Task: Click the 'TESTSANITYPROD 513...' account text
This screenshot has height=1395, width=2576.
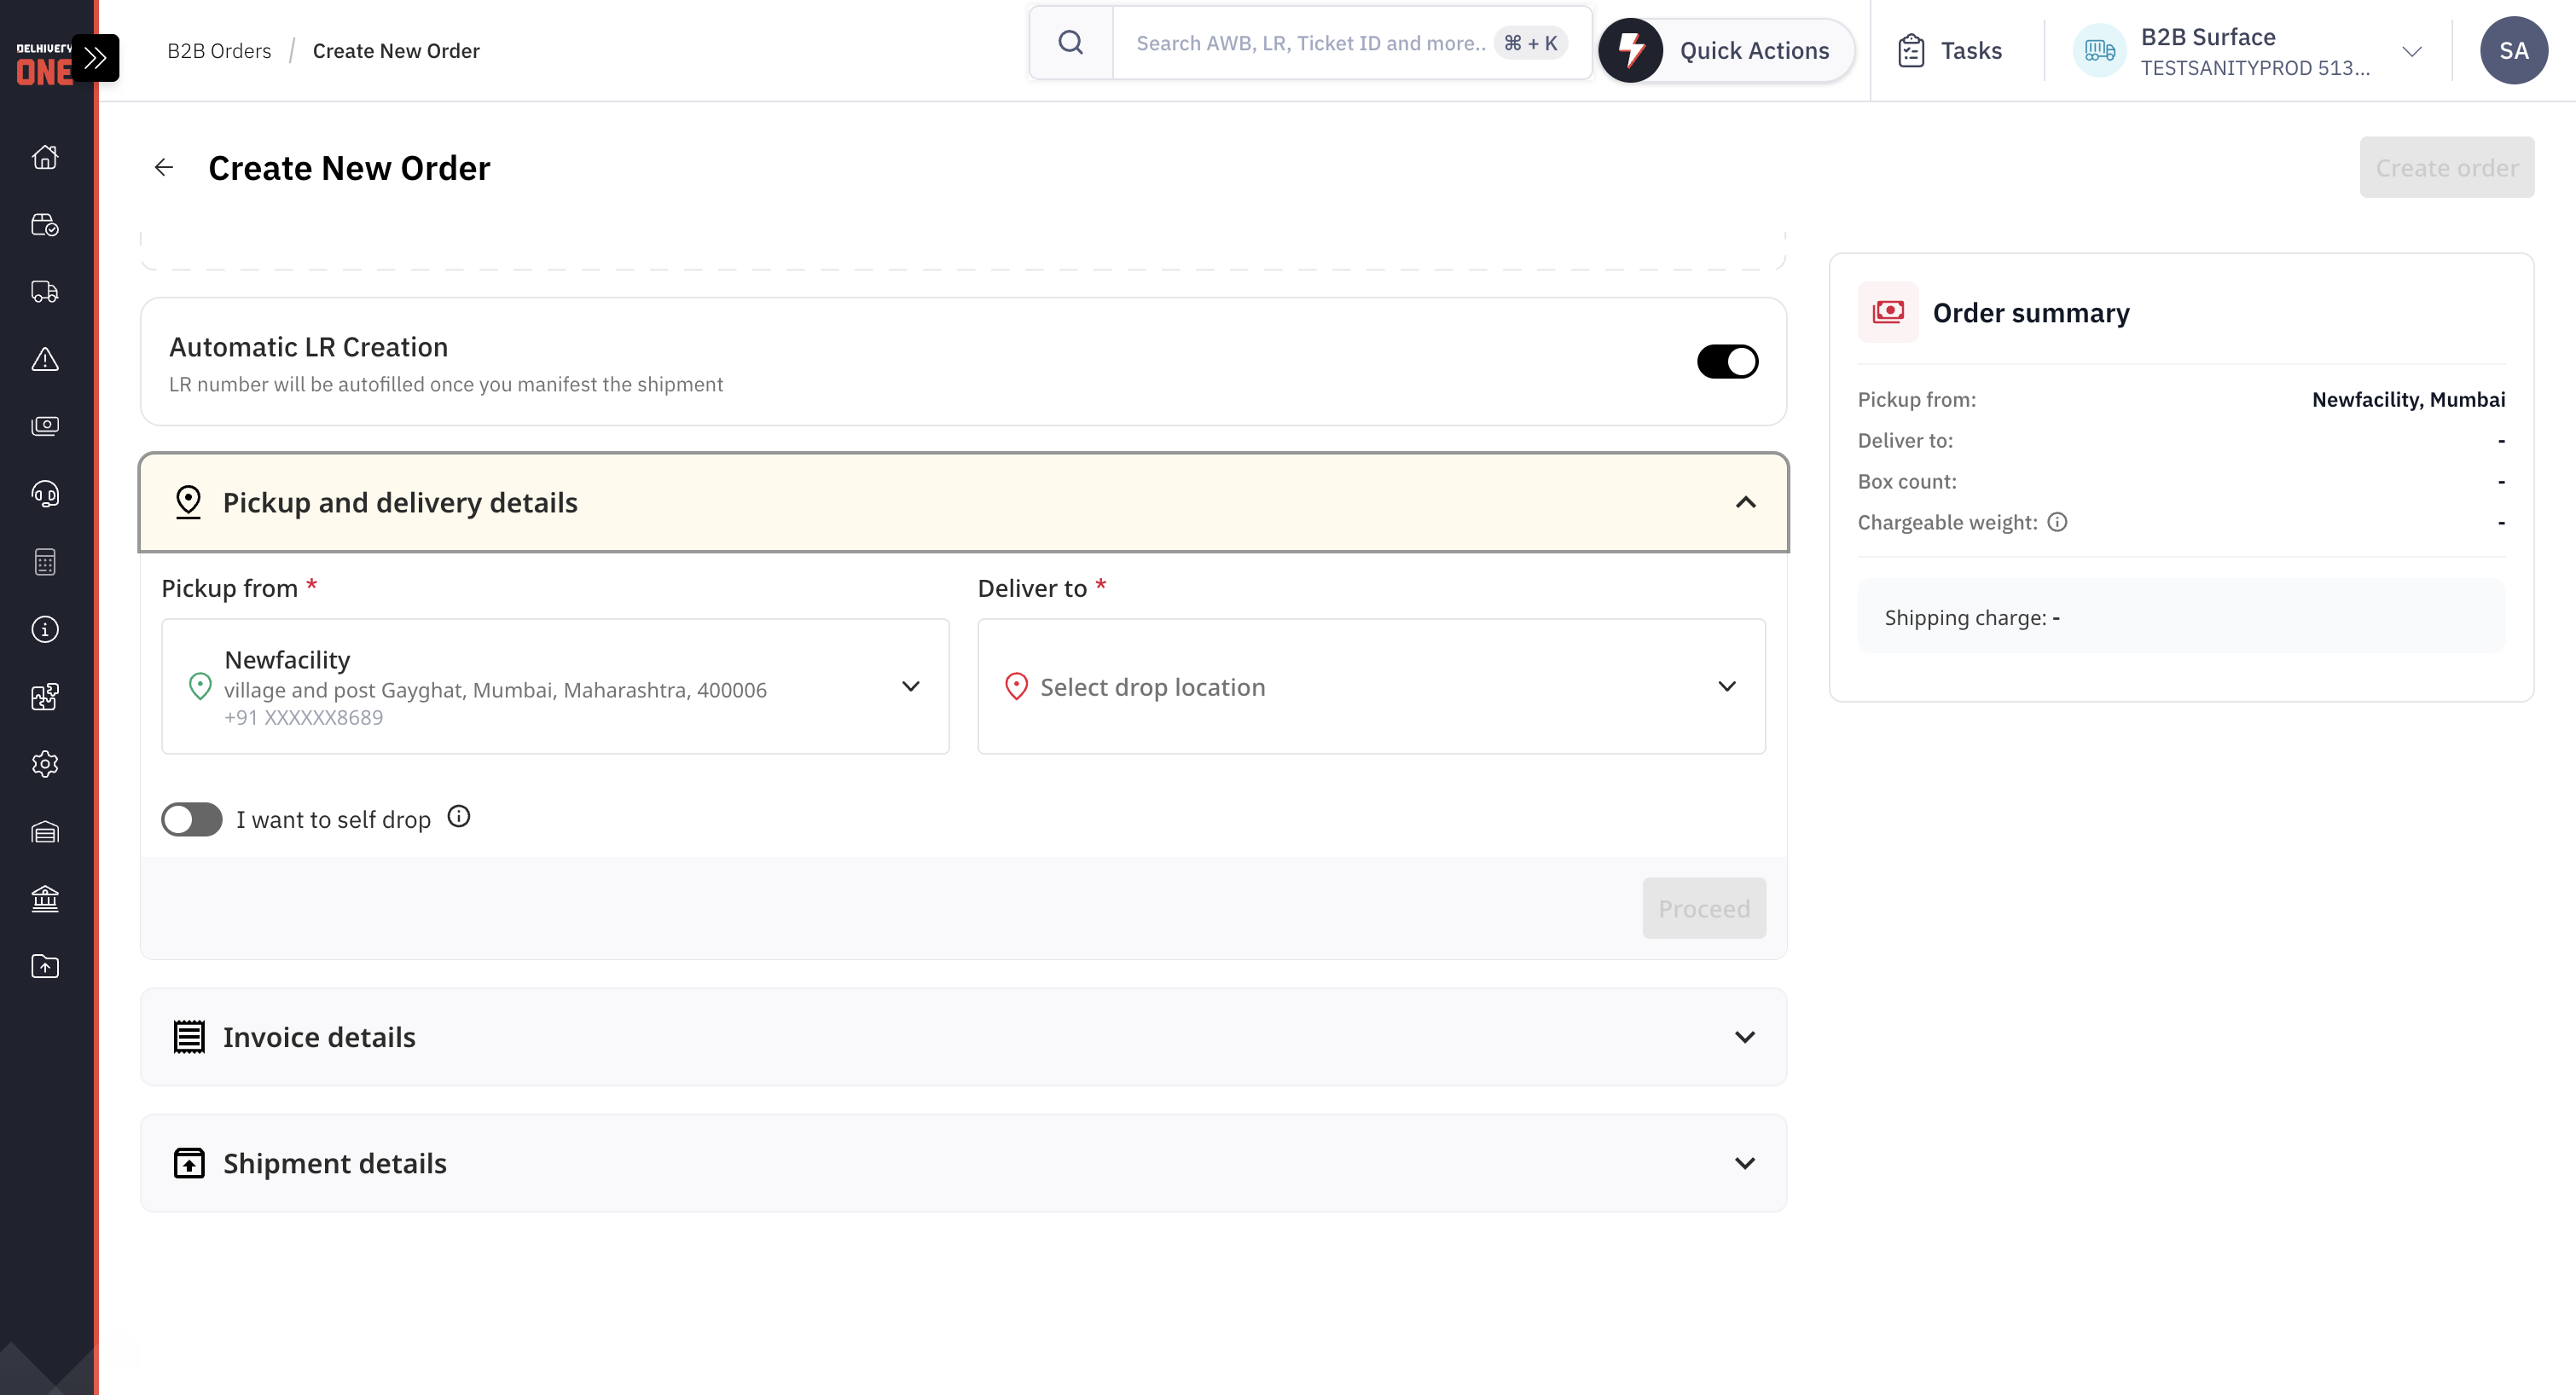Action: pyautogui.click(x=2255, y=68)
